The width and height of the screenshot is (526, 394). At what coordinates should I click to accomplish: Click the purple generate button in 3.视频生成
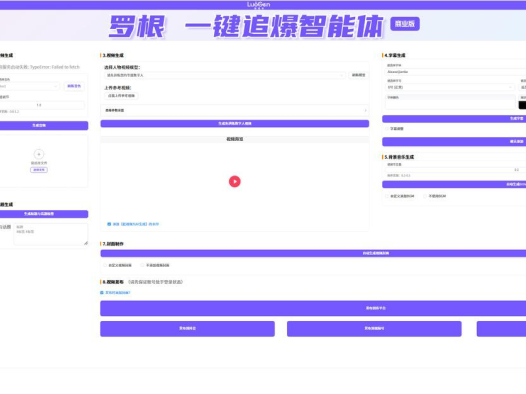[x=234, y=123]
